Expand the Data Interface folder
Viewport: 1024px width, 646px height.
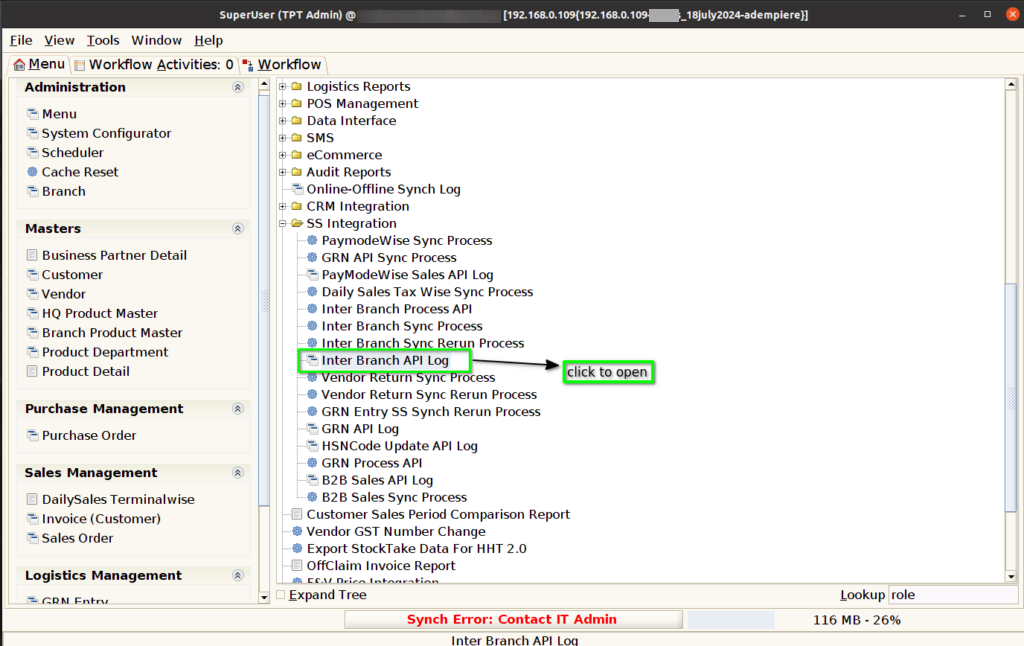(283, 120)
